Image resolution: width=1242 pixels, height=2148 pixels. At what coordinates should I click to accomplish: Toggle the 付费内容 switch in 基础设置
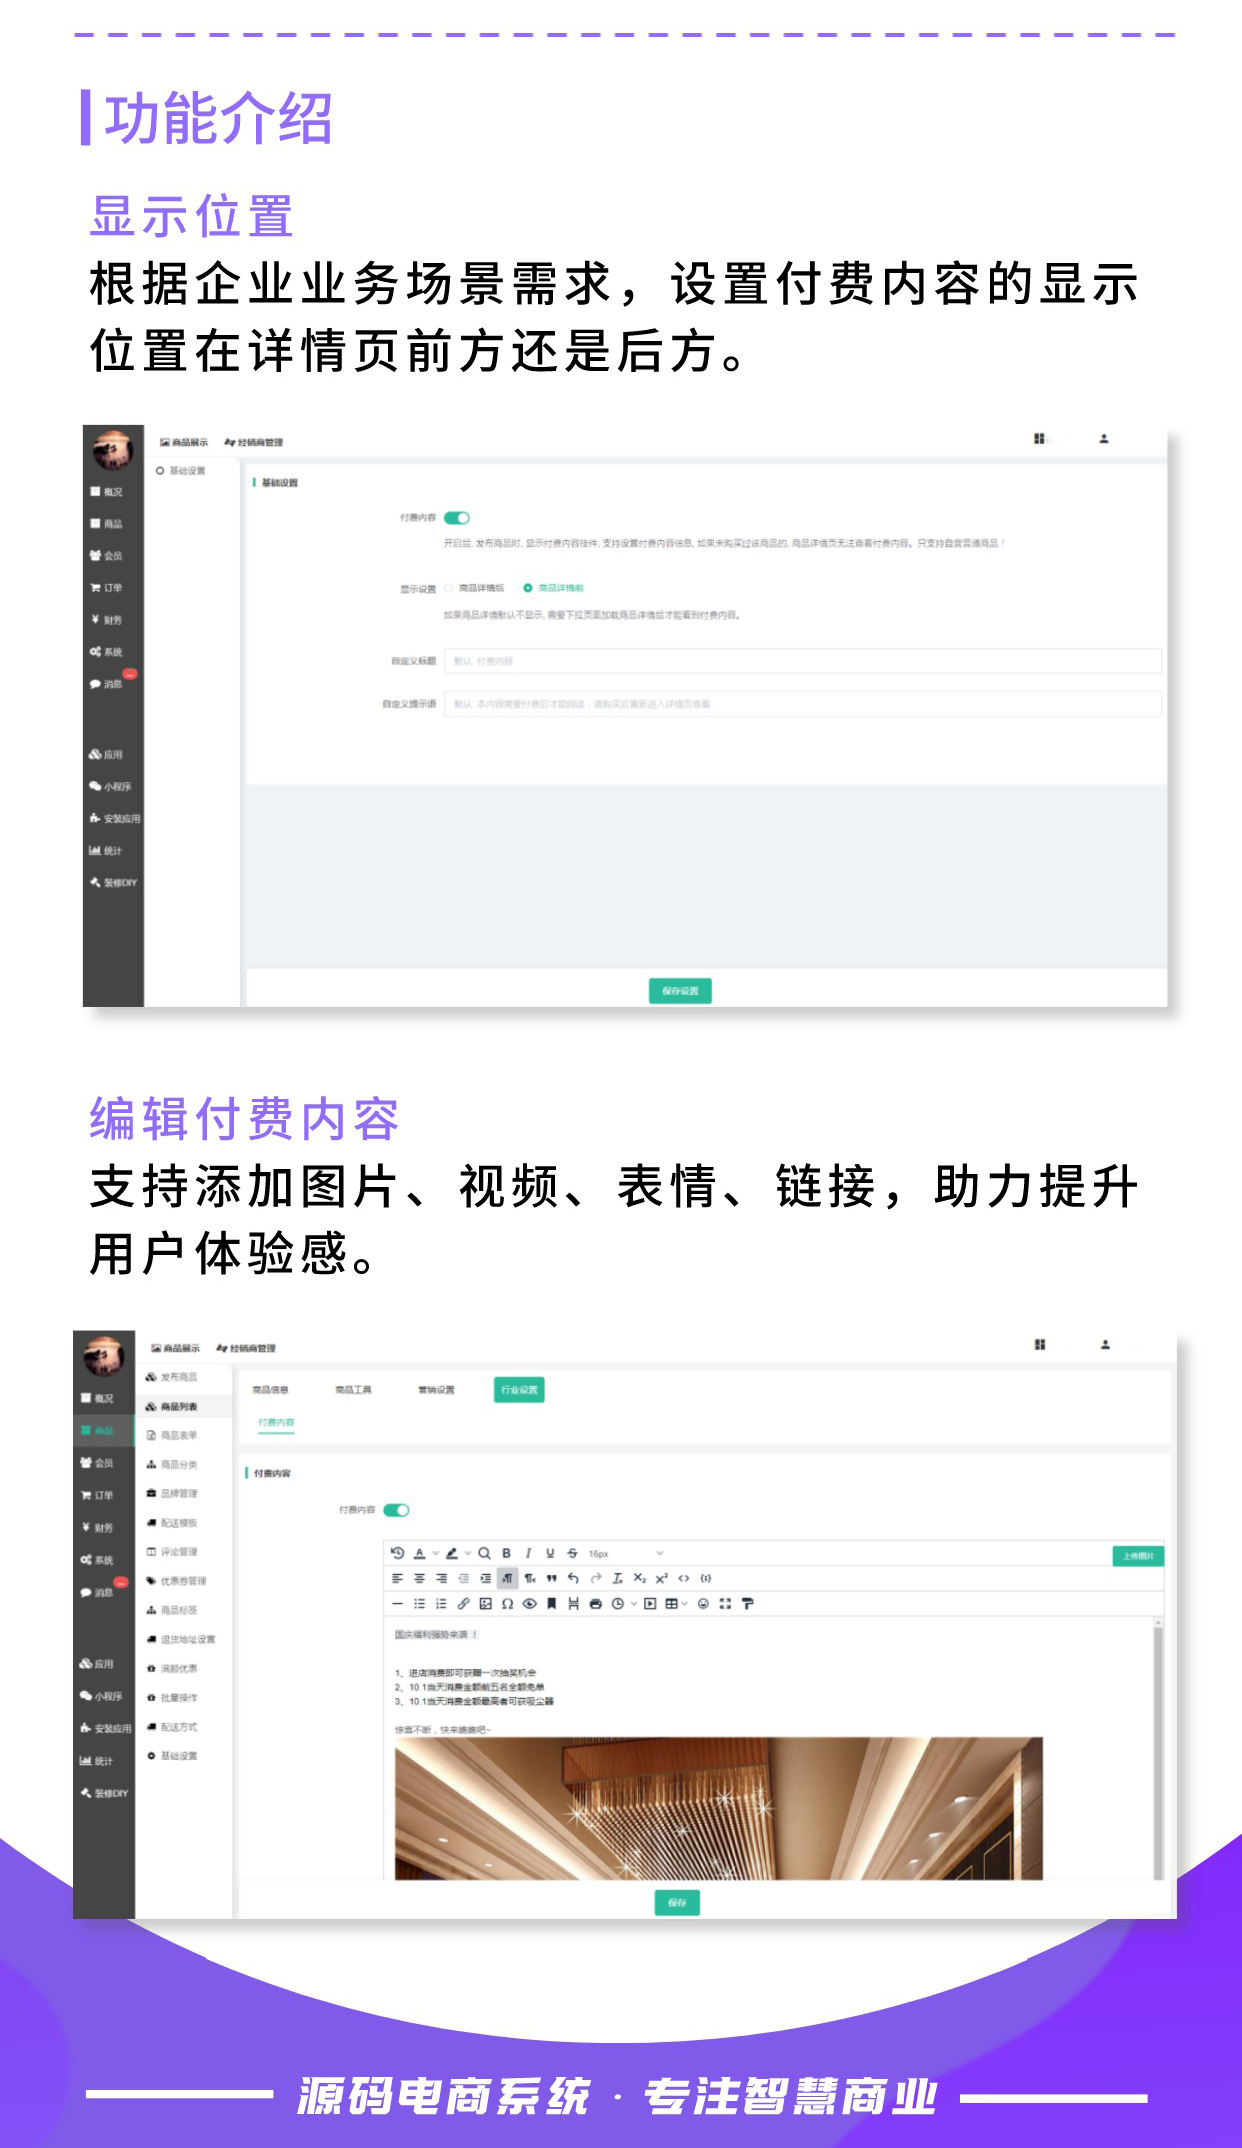(457, 518)
